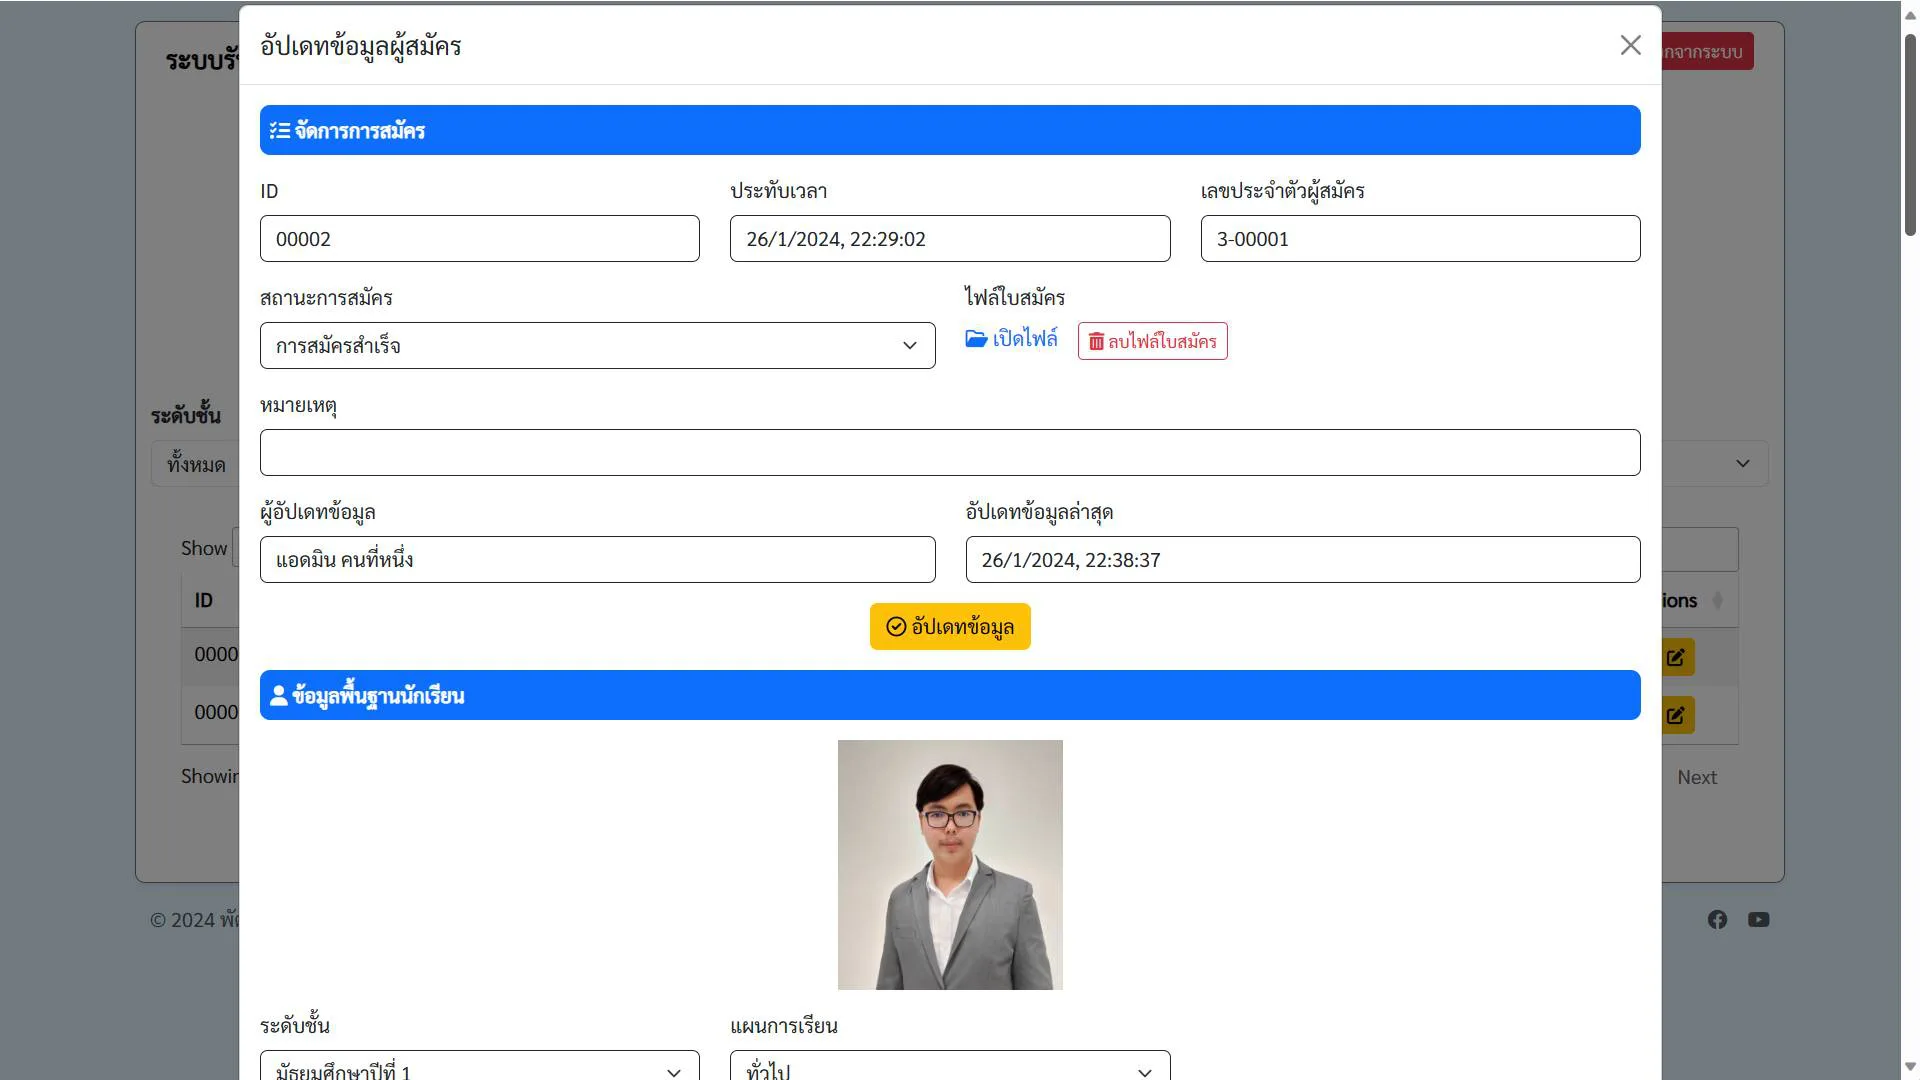This screenshot has width=1920, height=1080.
Task: Click the สถานะการสมัคร label
Action: (x=326, y=298)
